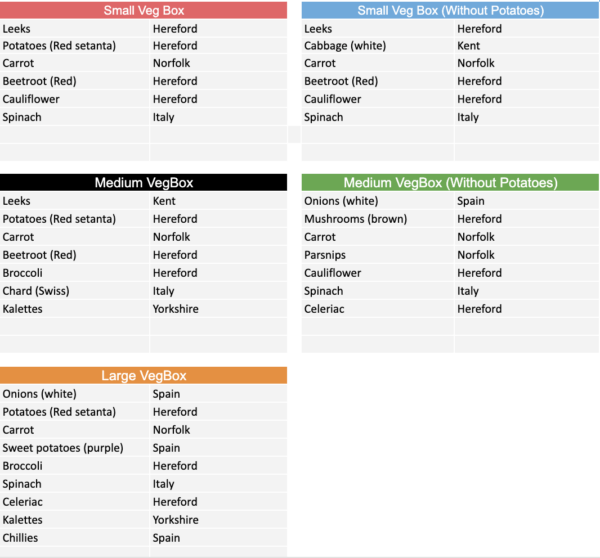Click Potatoes (Red setanta) in Small Veg Box

point(59,46)
